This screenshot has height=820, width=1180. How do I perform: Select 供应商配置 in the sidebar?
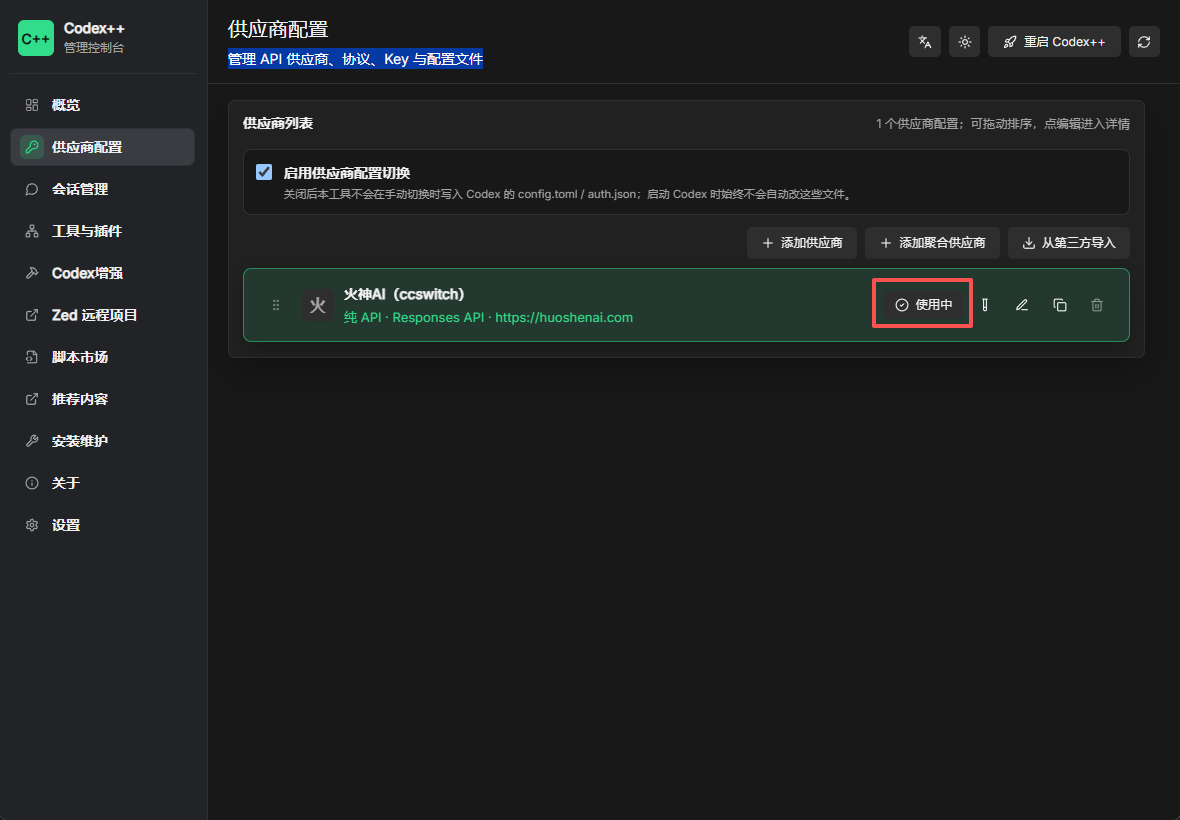[102, 147]
